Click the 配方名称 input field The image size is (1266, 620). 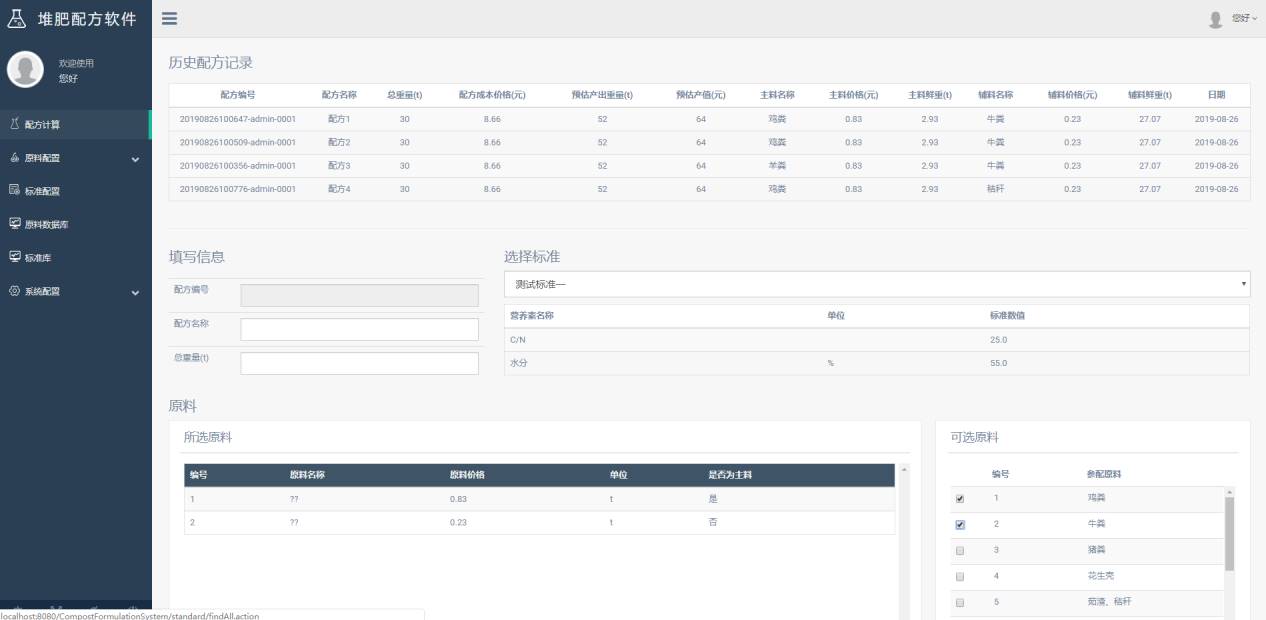click(359, 329)
